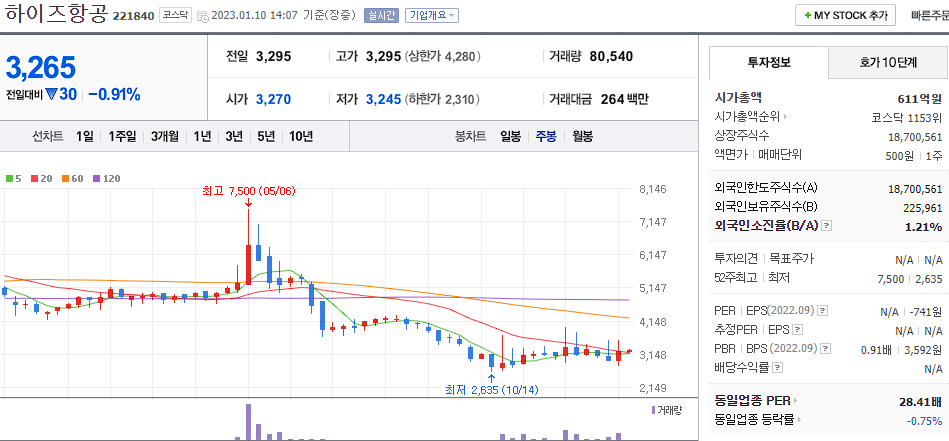The height and width of the screenshot is (441, 949).
Task: Select 주봉 candle chart
Action: click(545, 136)
